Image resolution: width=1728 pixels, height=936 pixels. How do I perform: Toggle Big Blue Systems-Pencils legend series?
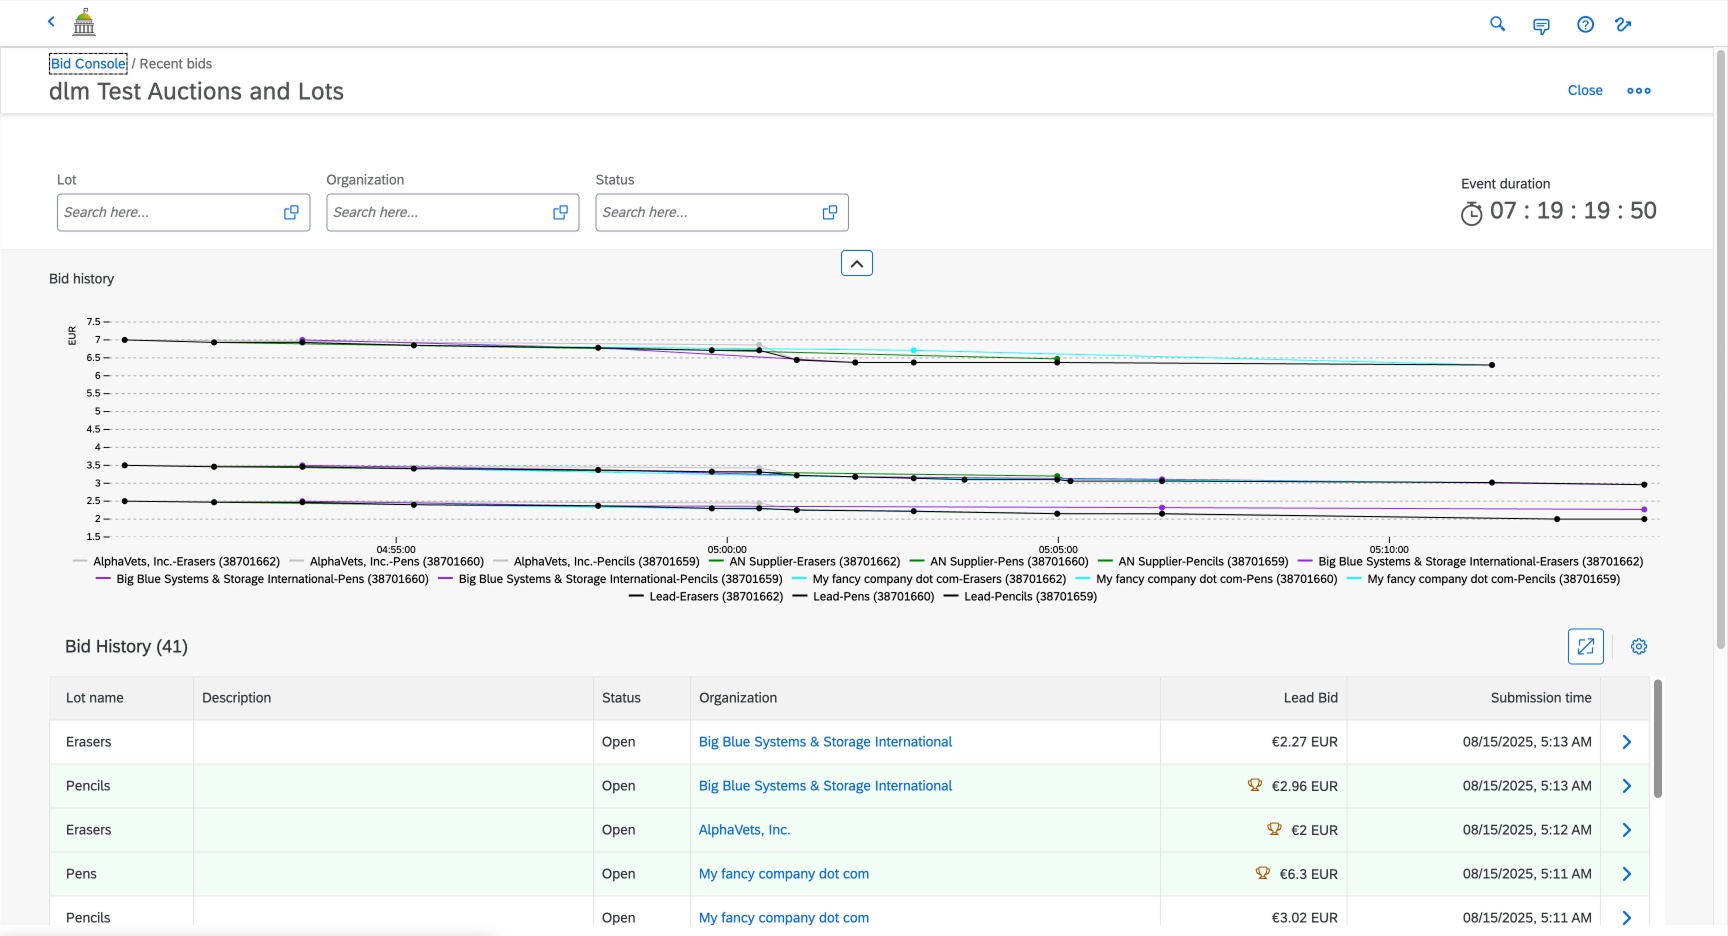[x=611, y=579]
